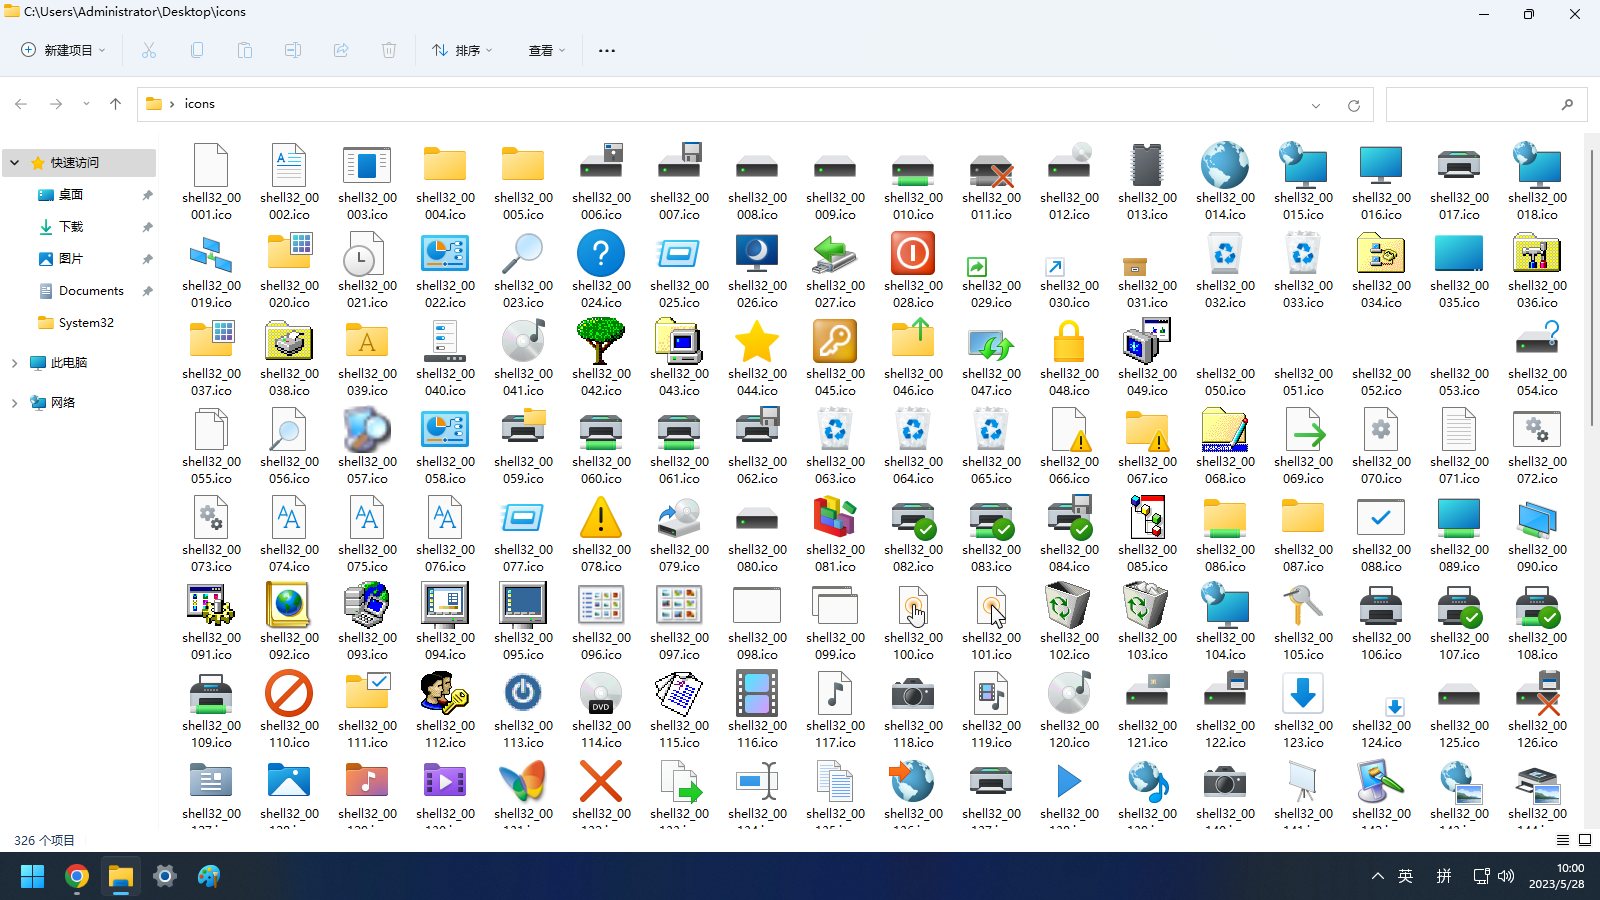Viewport: 1600px width, 900px height.
Task: Switch to large icons view in status bar
Action: 1585,840
